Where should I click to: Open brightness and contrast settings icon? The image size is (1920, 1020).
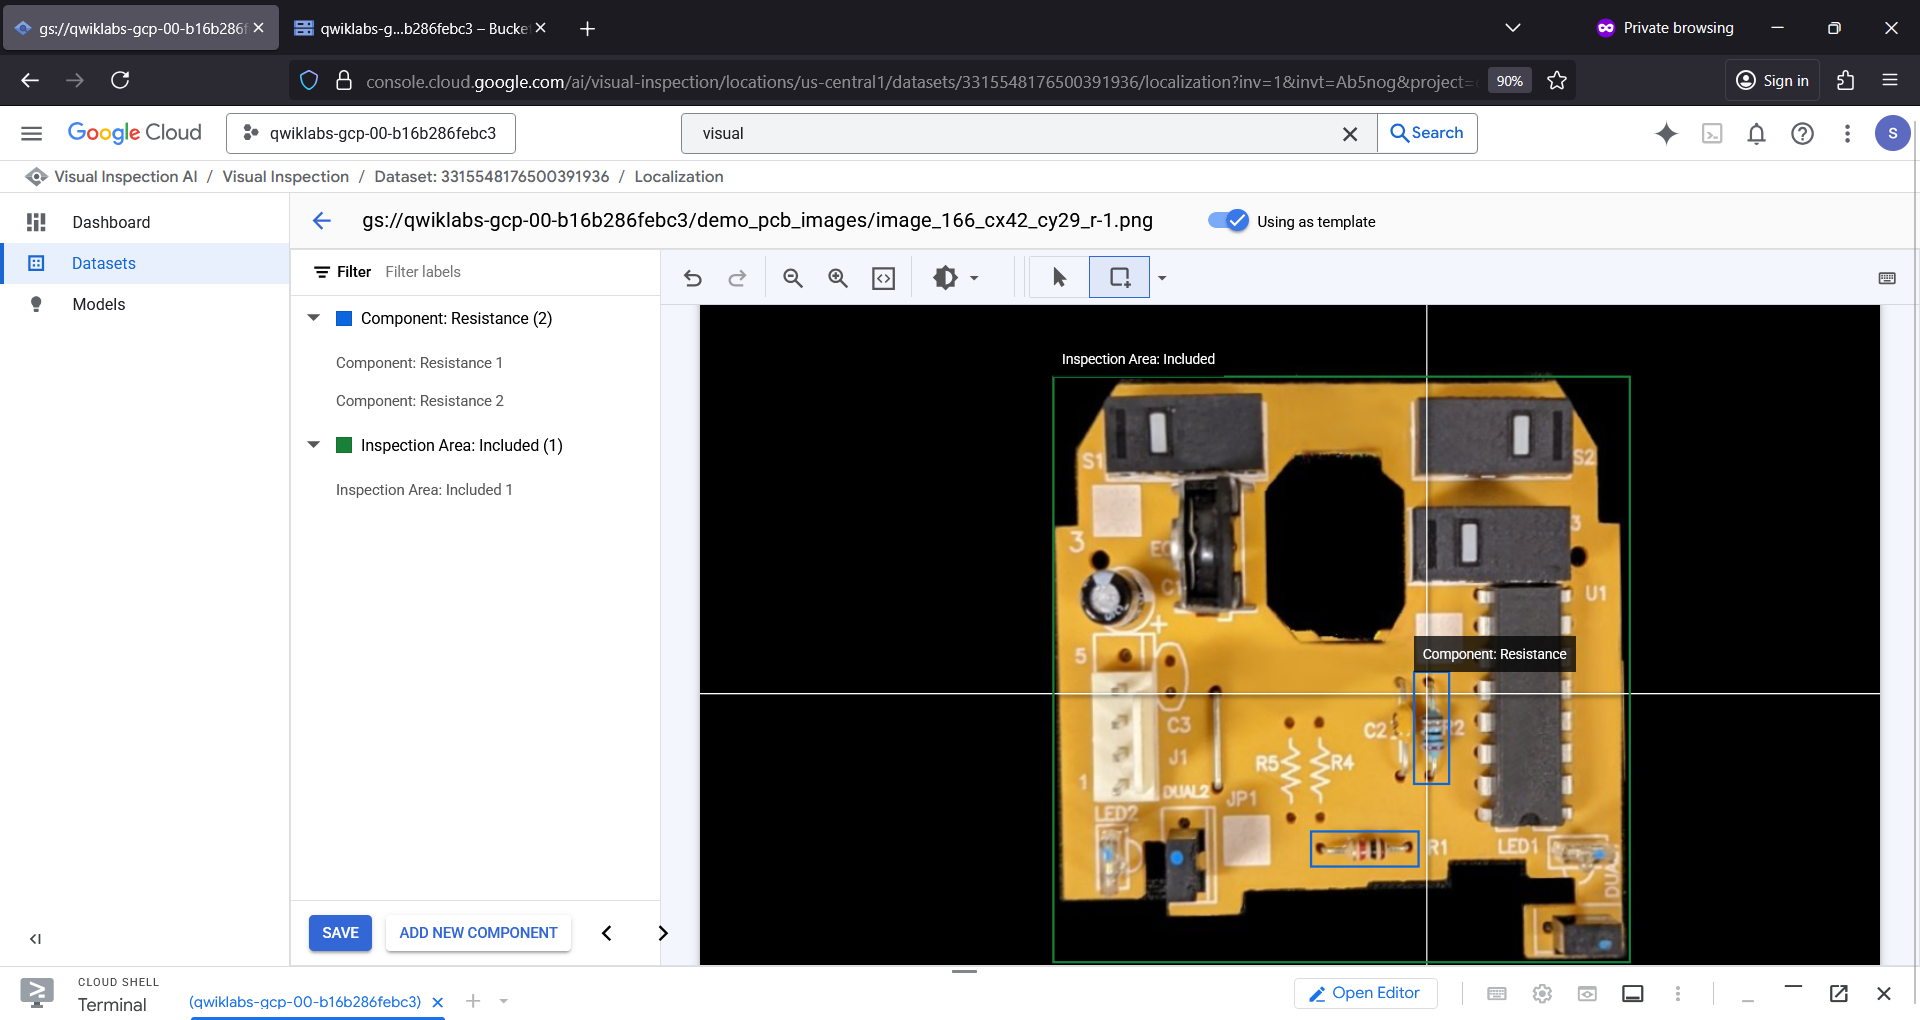[x=945, y=278]
